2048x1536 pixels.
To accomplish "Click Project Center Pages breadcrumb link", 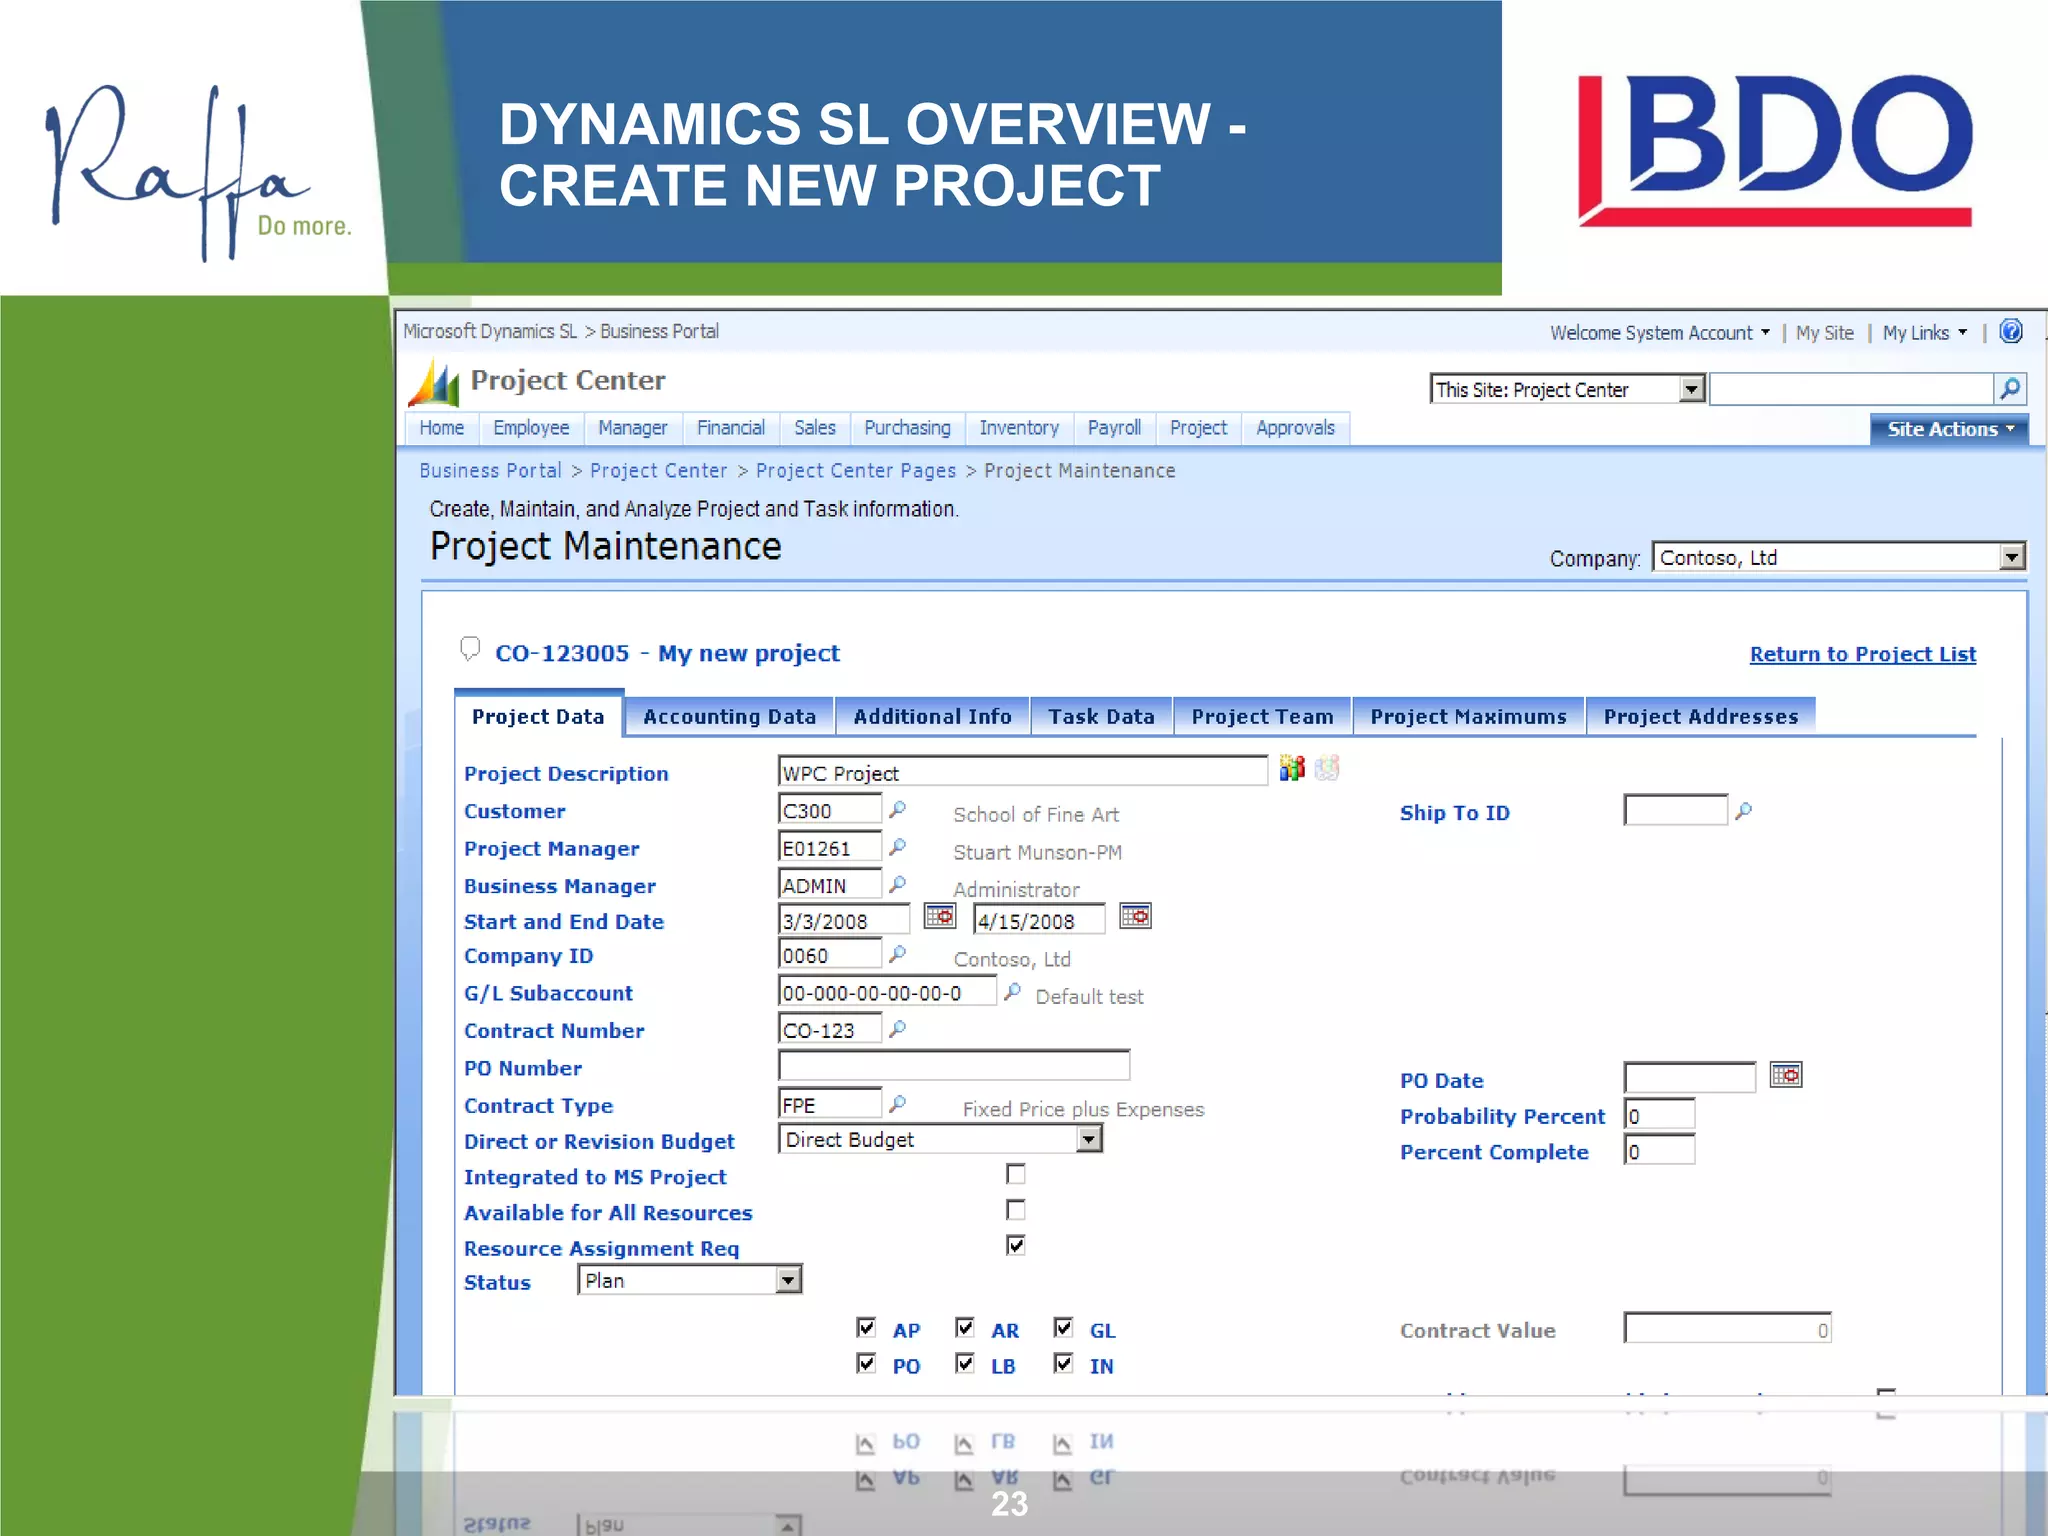I will coord(856,470).
